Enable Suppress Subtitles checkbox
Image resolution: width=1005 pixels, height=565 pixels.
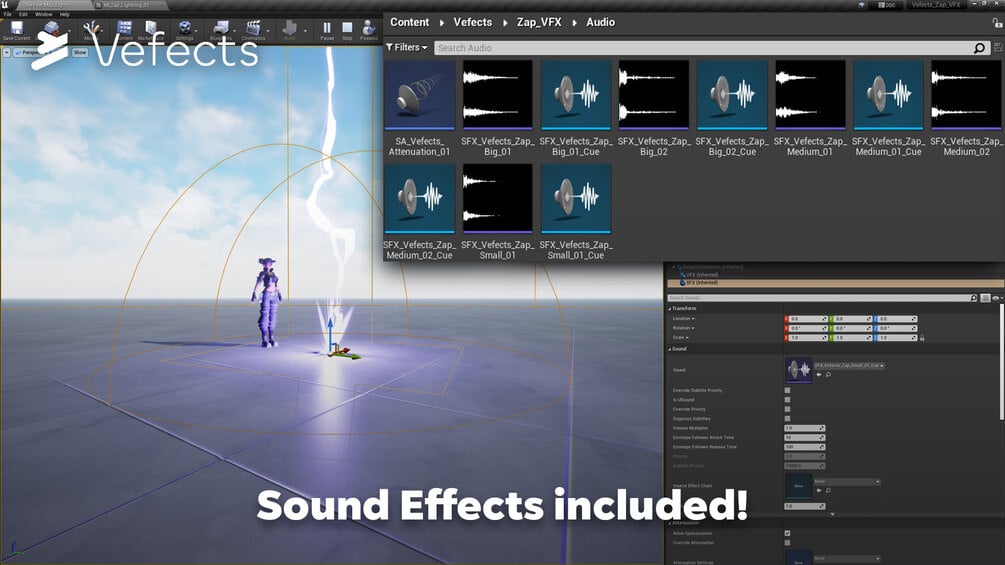click(x=788, y=419)
